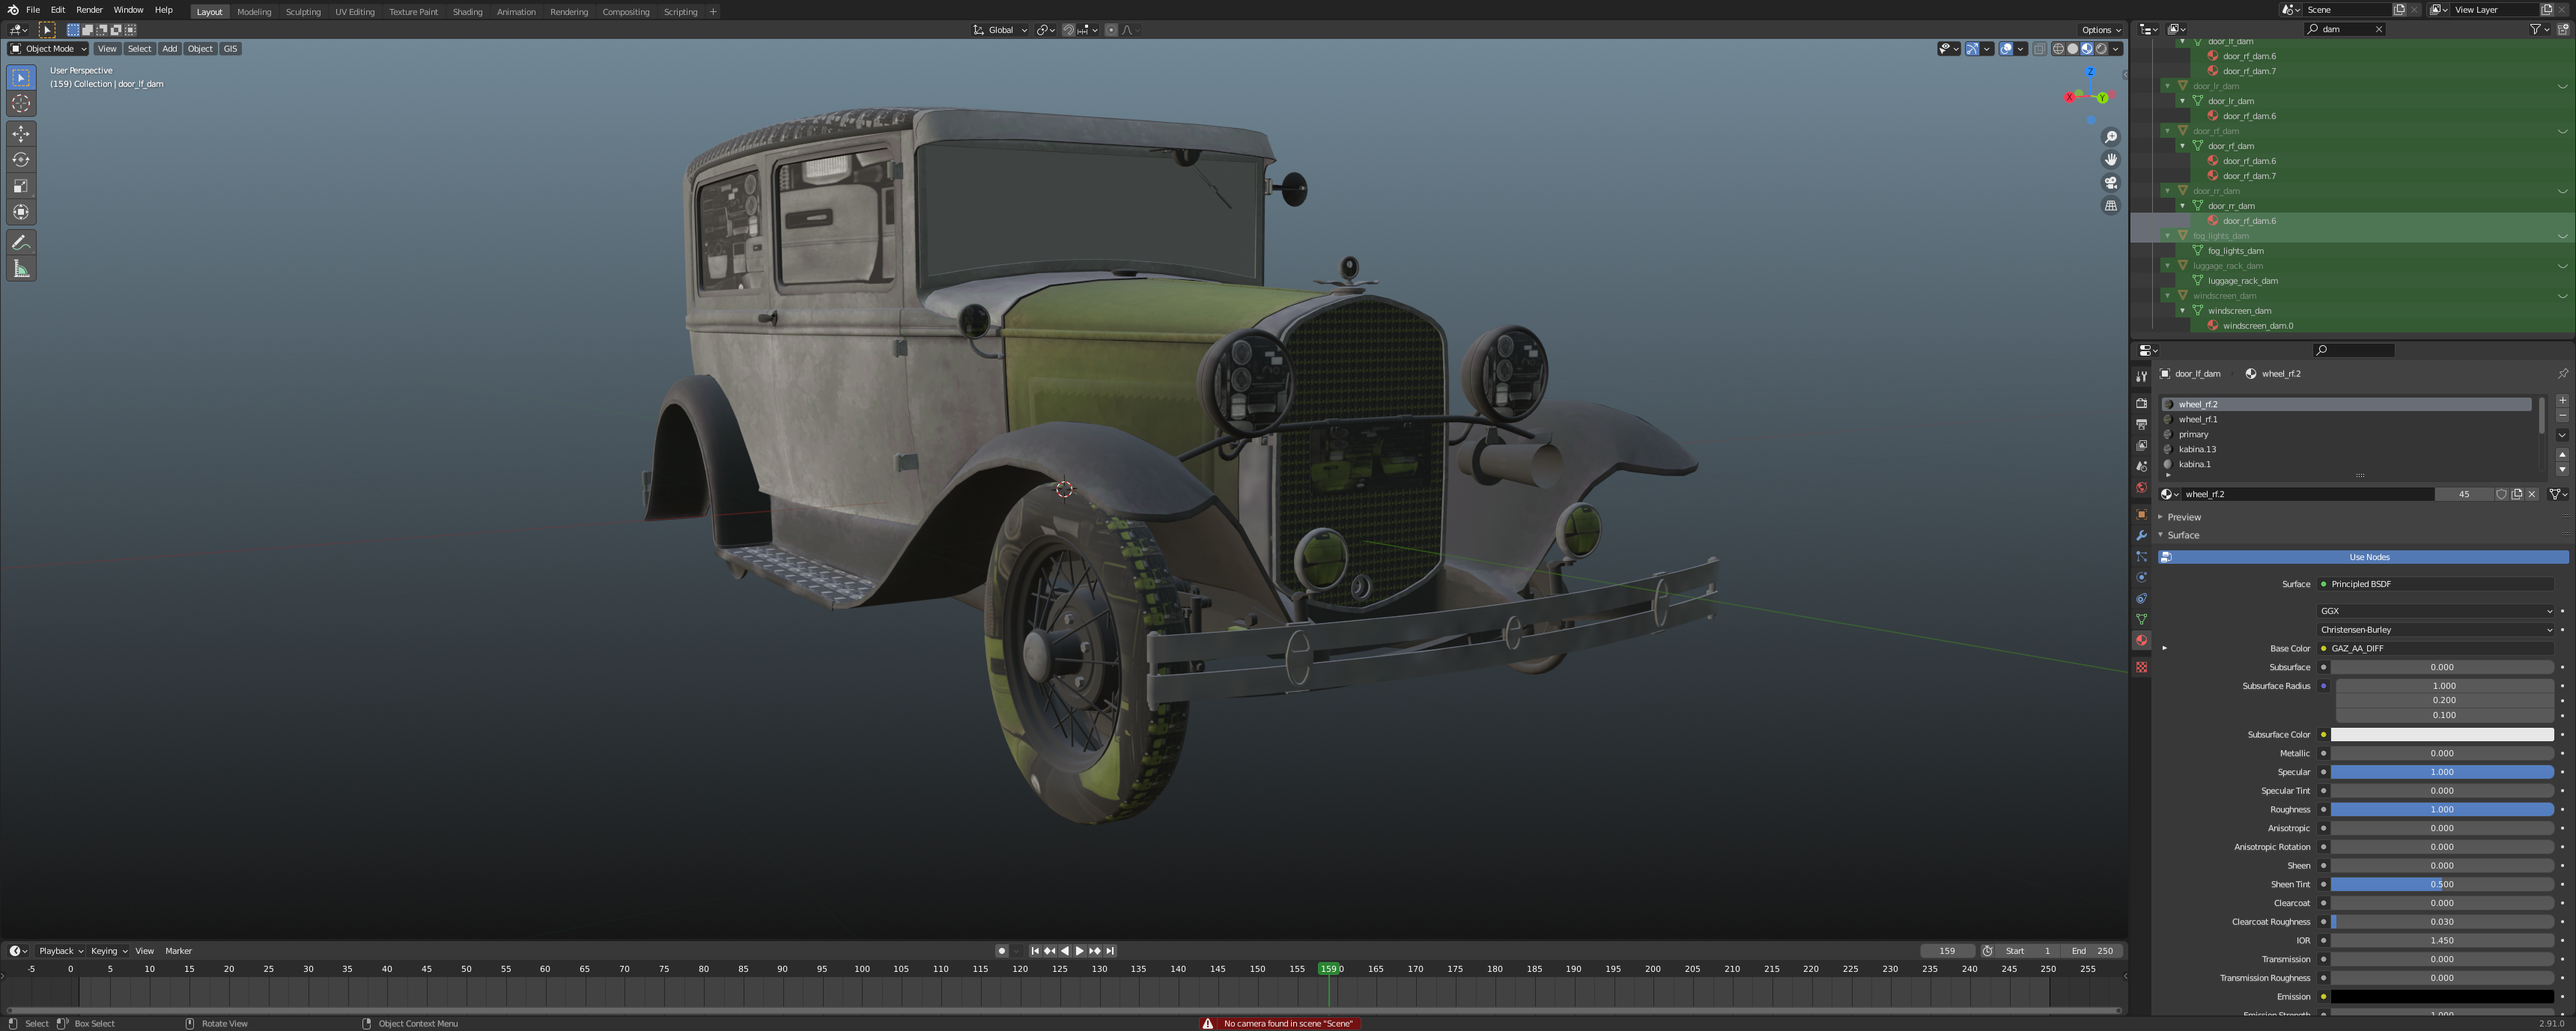2576x1031 pixels.
Task: Open the GGX distribution dropdown
Action: [x=2436, y=611]
